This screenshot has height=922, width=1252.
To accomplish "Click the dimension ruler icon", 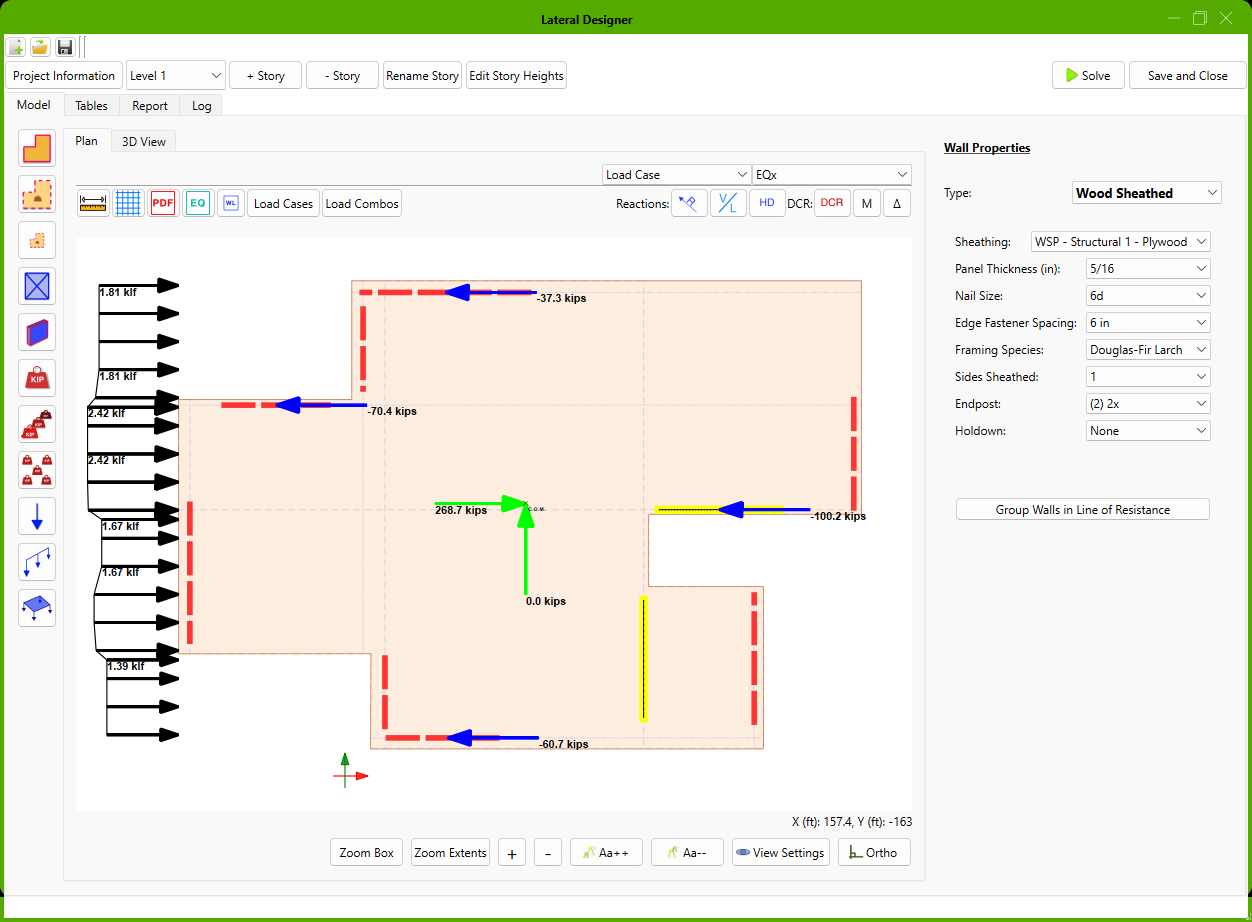I will click(x=93, y=203).
